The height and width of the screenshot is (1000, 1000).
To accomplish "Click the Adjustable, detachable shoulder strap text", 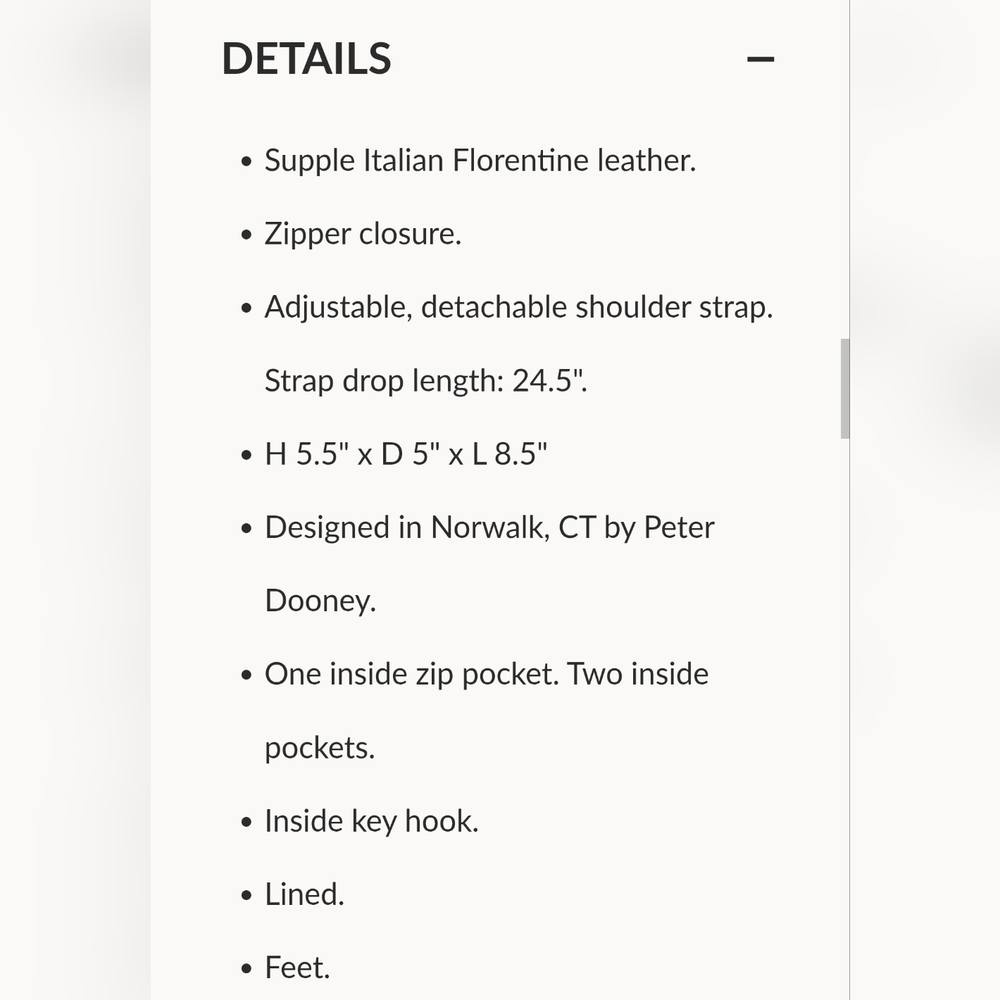I will [518, 307].
